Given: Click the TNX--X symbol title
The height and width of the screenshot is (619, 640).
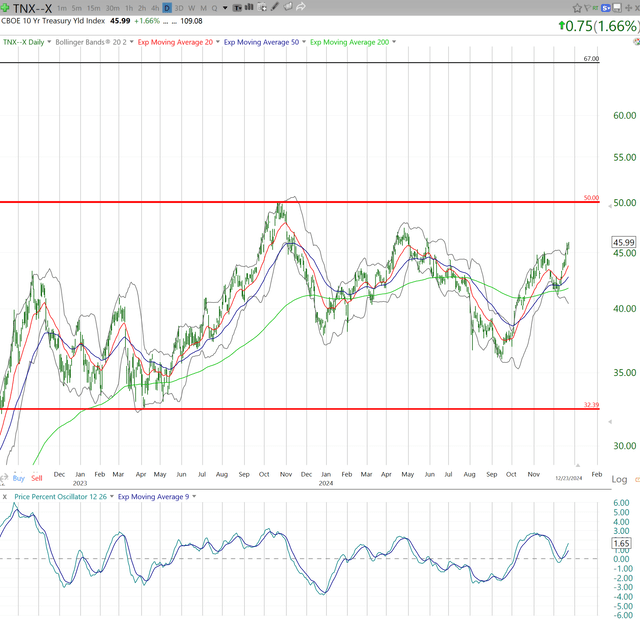Looking at the screenshot, I should tap(32, 8).
